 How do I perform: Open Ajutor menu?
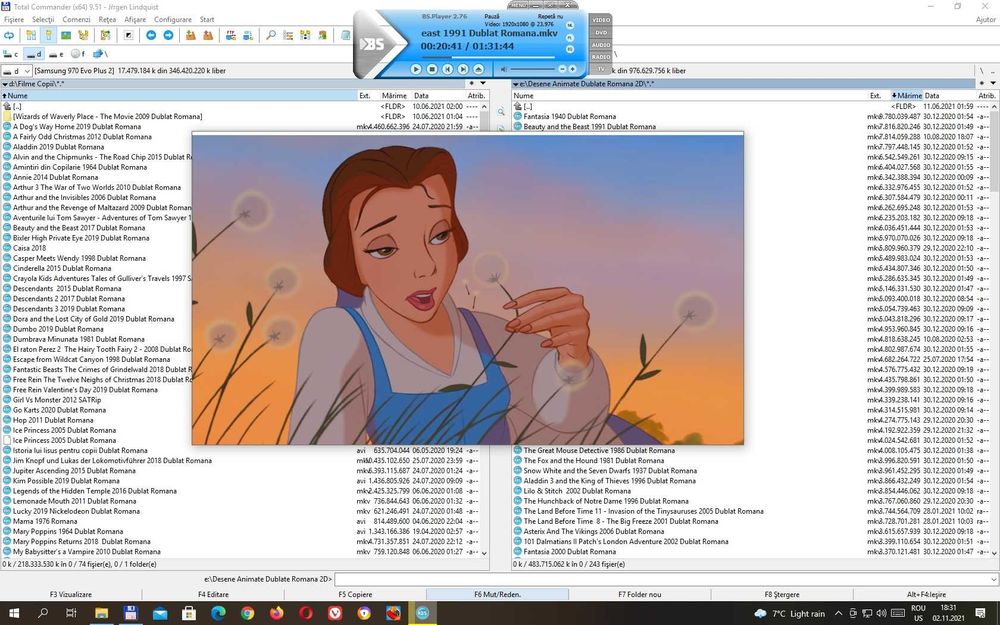986,20
